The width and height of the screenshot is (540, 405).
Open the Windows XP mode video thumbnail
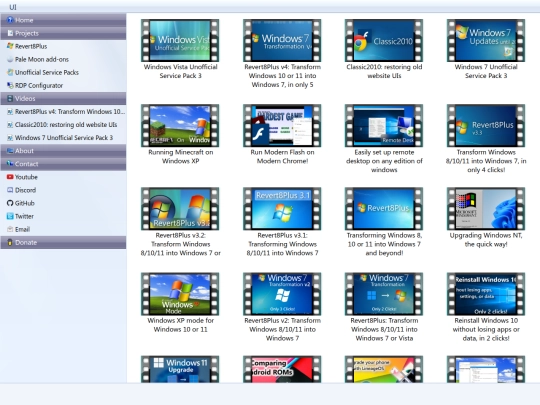tap(180, 294)
